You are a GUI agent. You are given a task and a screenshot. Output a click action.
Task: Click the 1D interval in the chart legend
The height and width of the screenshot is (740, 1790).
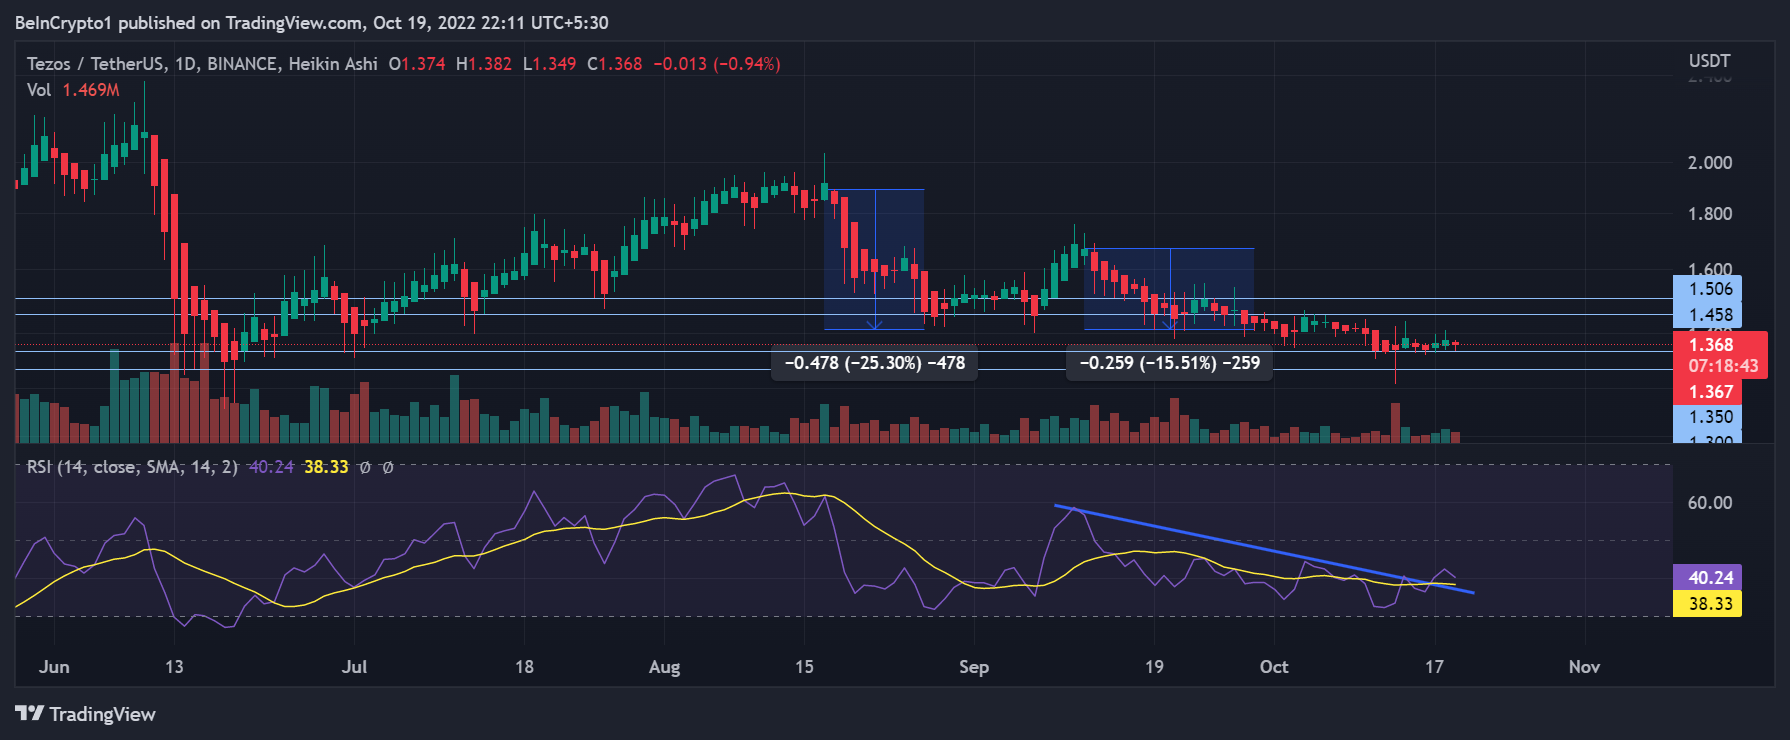click(x=185, y=64)
